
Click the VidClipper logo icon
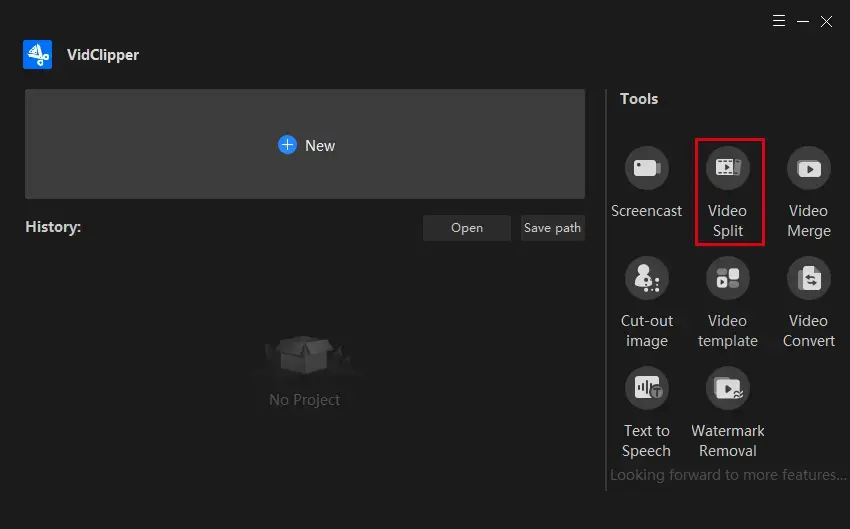click(37, 54)
